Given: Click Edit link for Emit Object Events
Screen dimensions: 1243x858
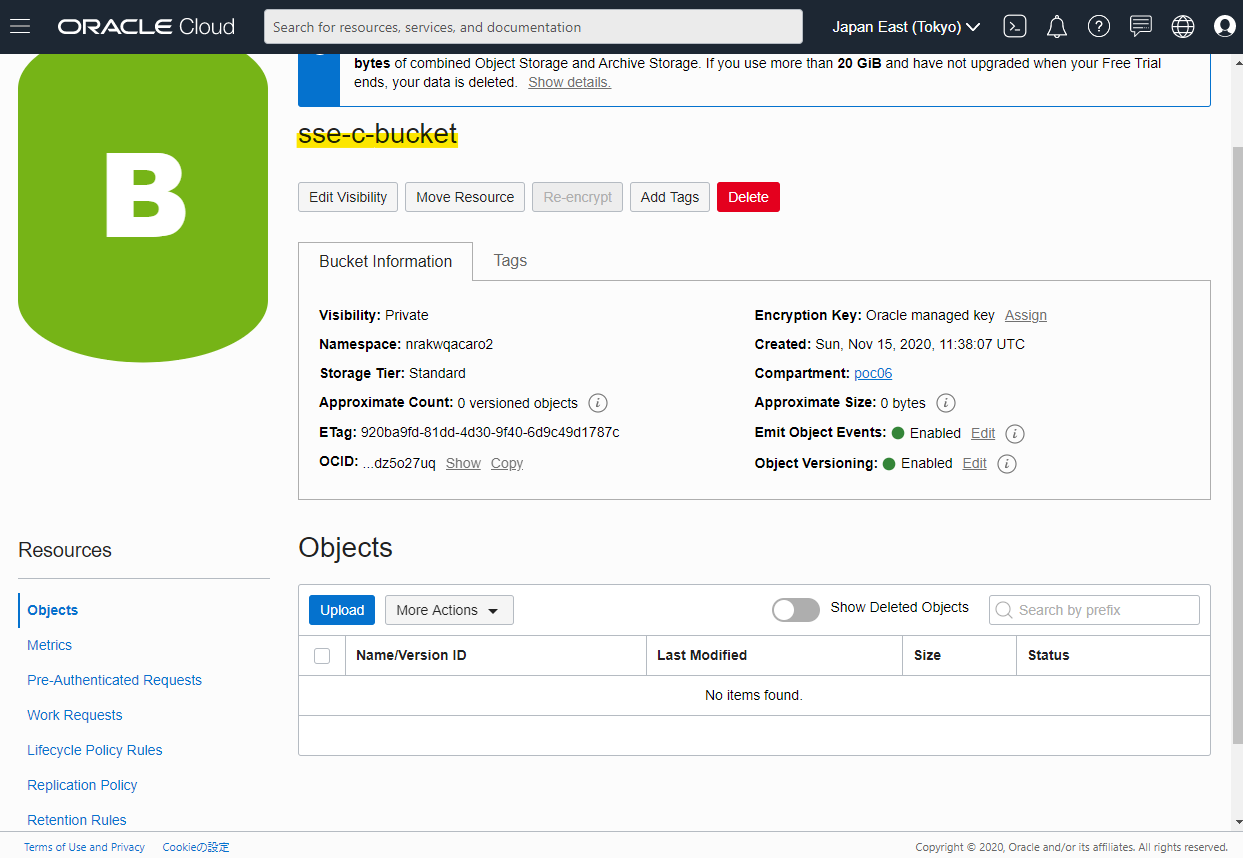Looking at the screenshot, I should [983, 433].
